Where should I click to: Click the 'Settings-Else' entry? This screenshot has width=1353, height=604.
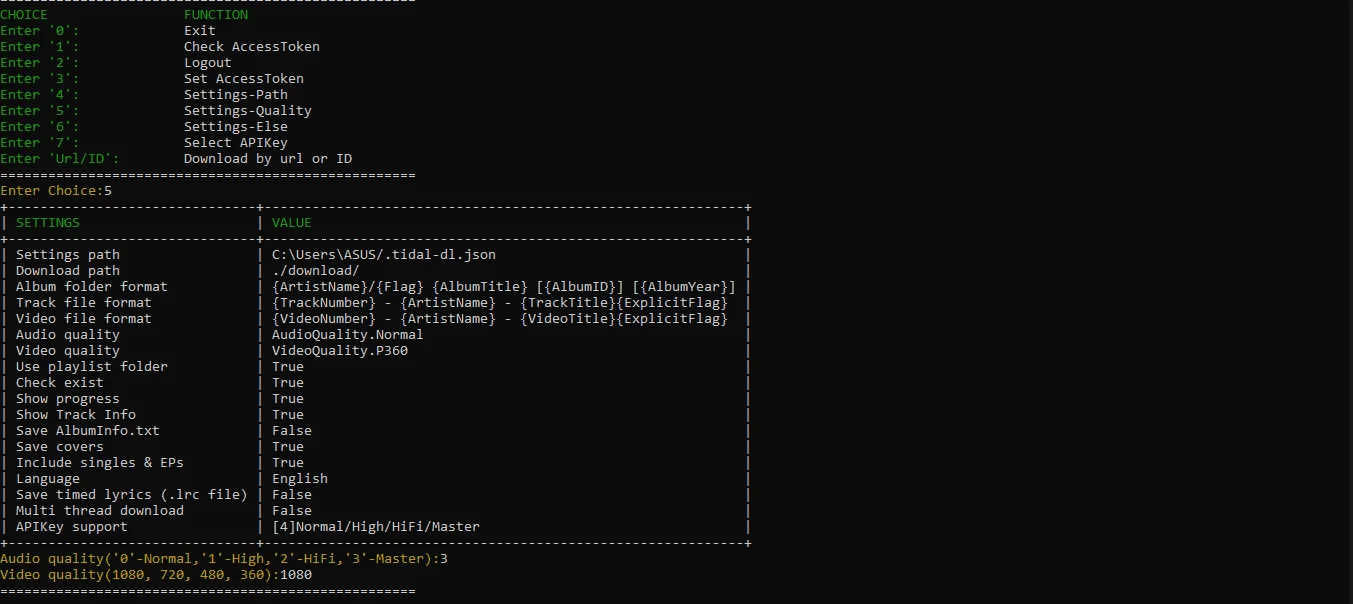point(236,127)
